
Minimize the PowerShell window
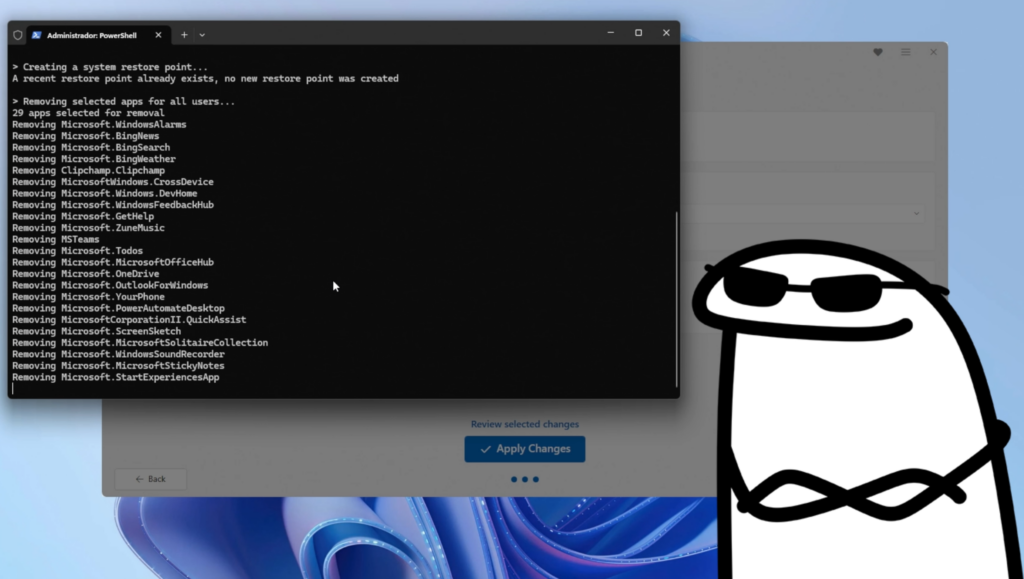pyautogui.click(x=611, y=33)
